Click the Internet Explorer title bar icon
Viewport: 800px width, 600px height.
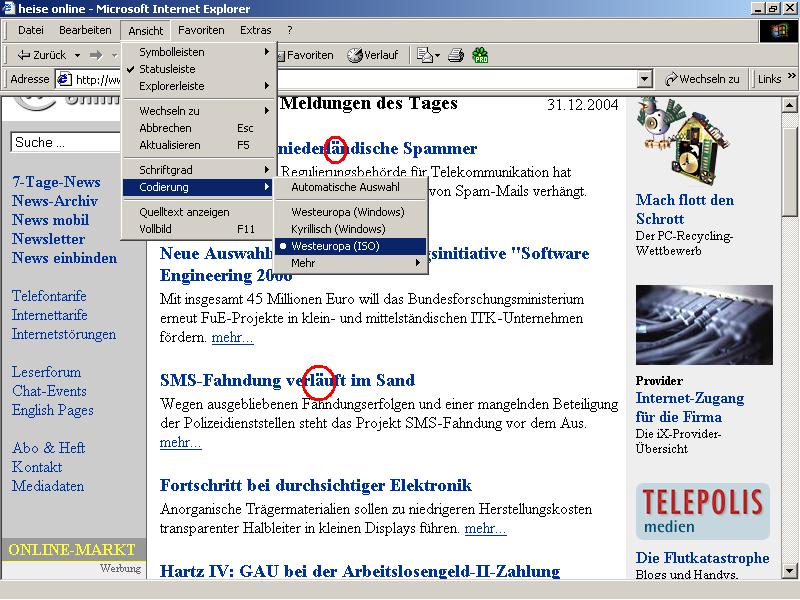(9, 8)
